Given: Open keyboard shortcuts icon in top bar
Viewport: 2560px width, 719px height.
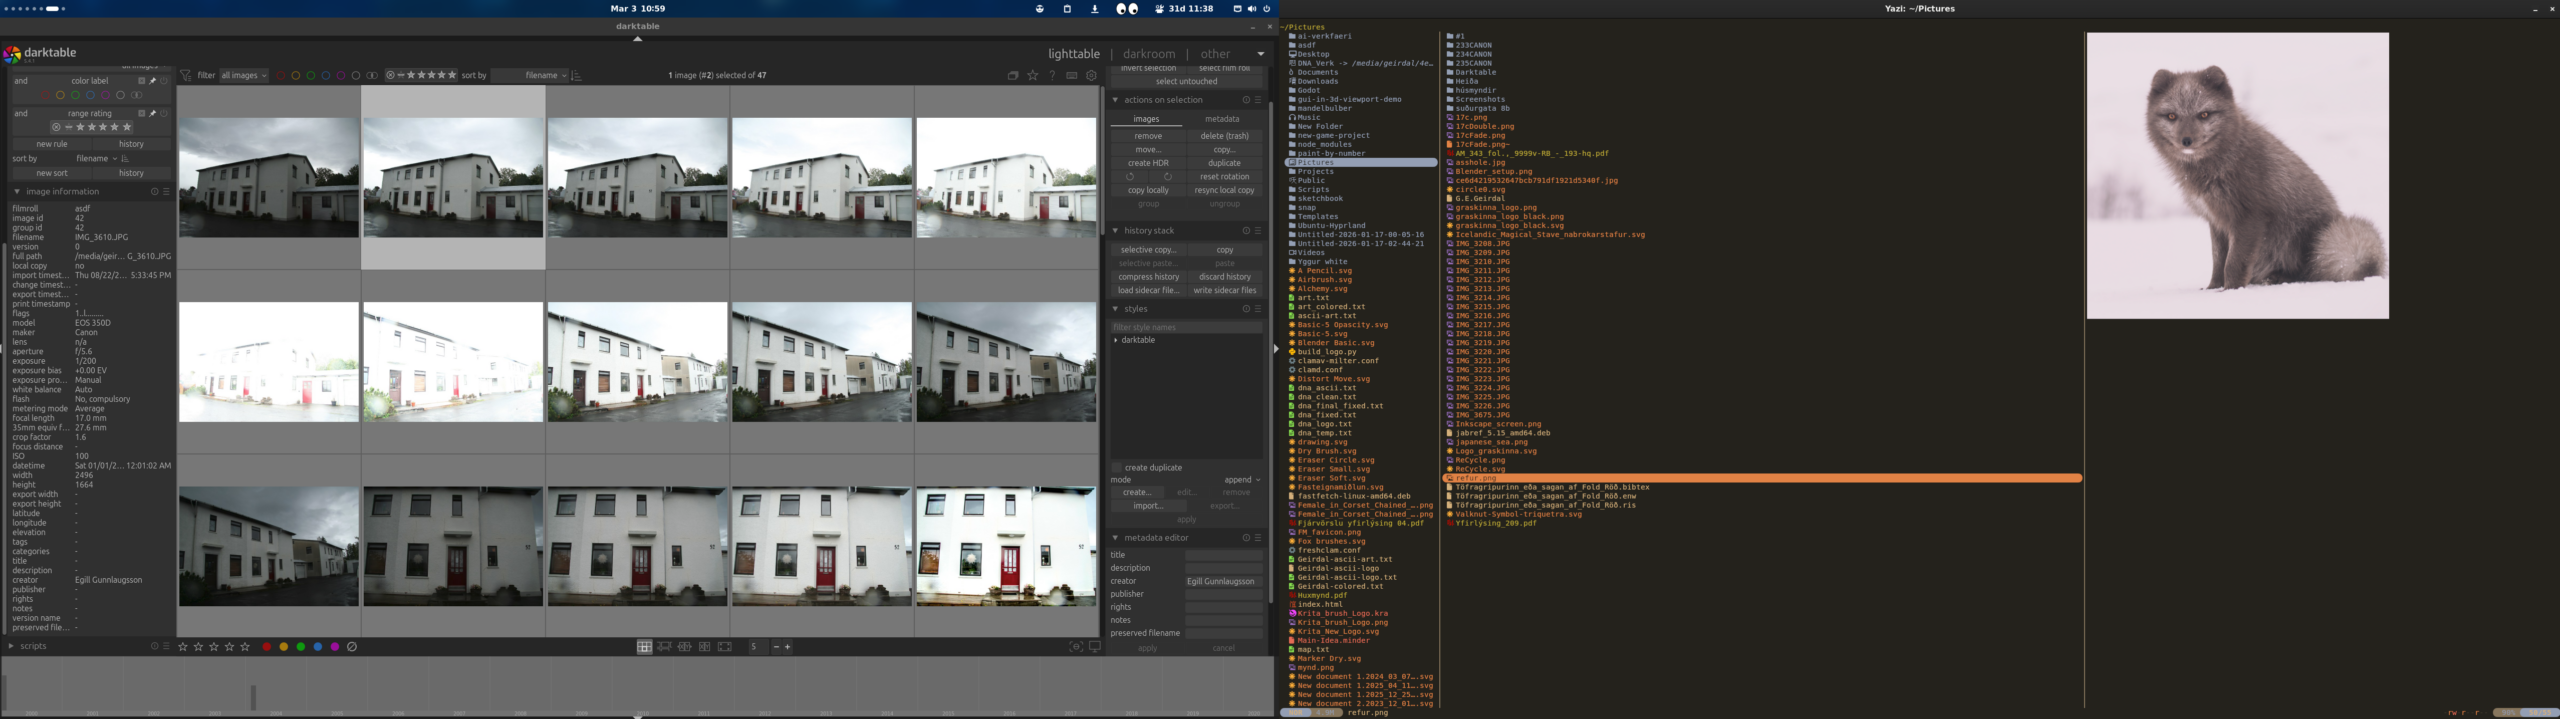Looking at the screenshot, I should point(1072,75).
